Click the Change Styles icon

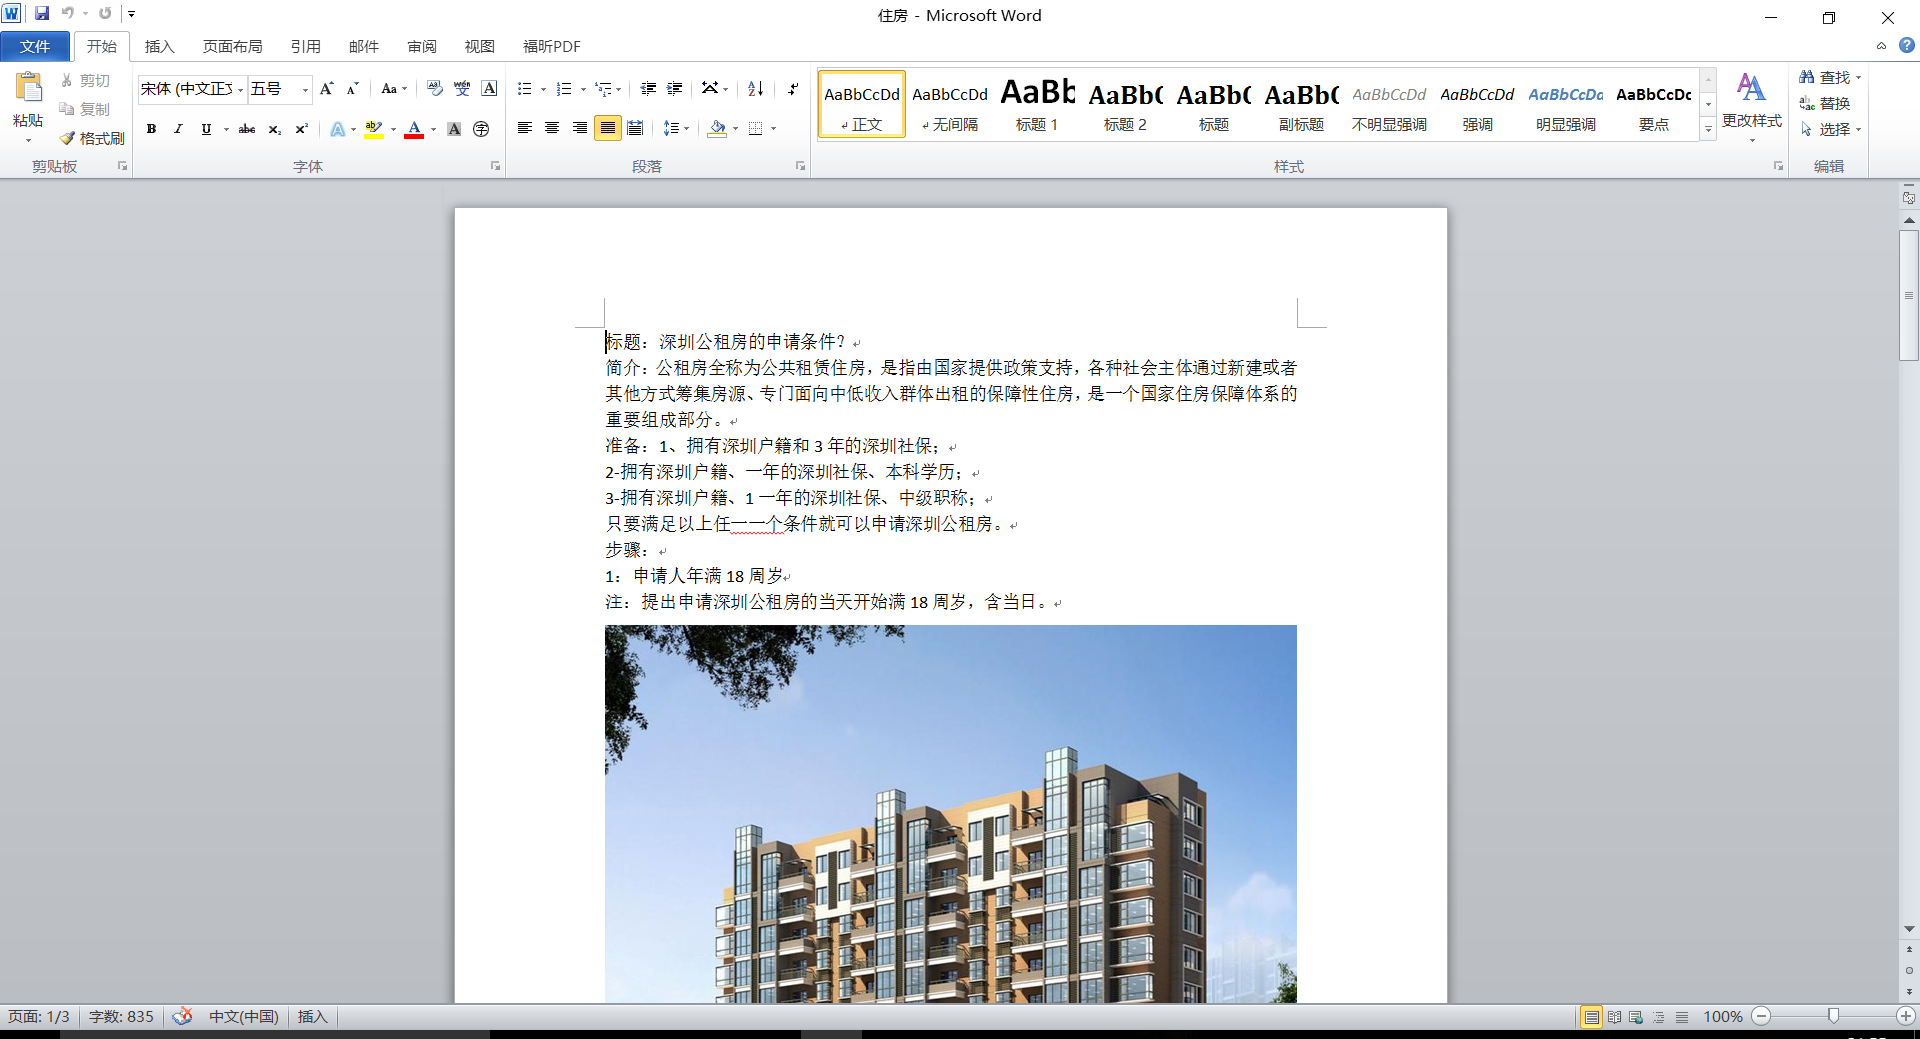1751,100
